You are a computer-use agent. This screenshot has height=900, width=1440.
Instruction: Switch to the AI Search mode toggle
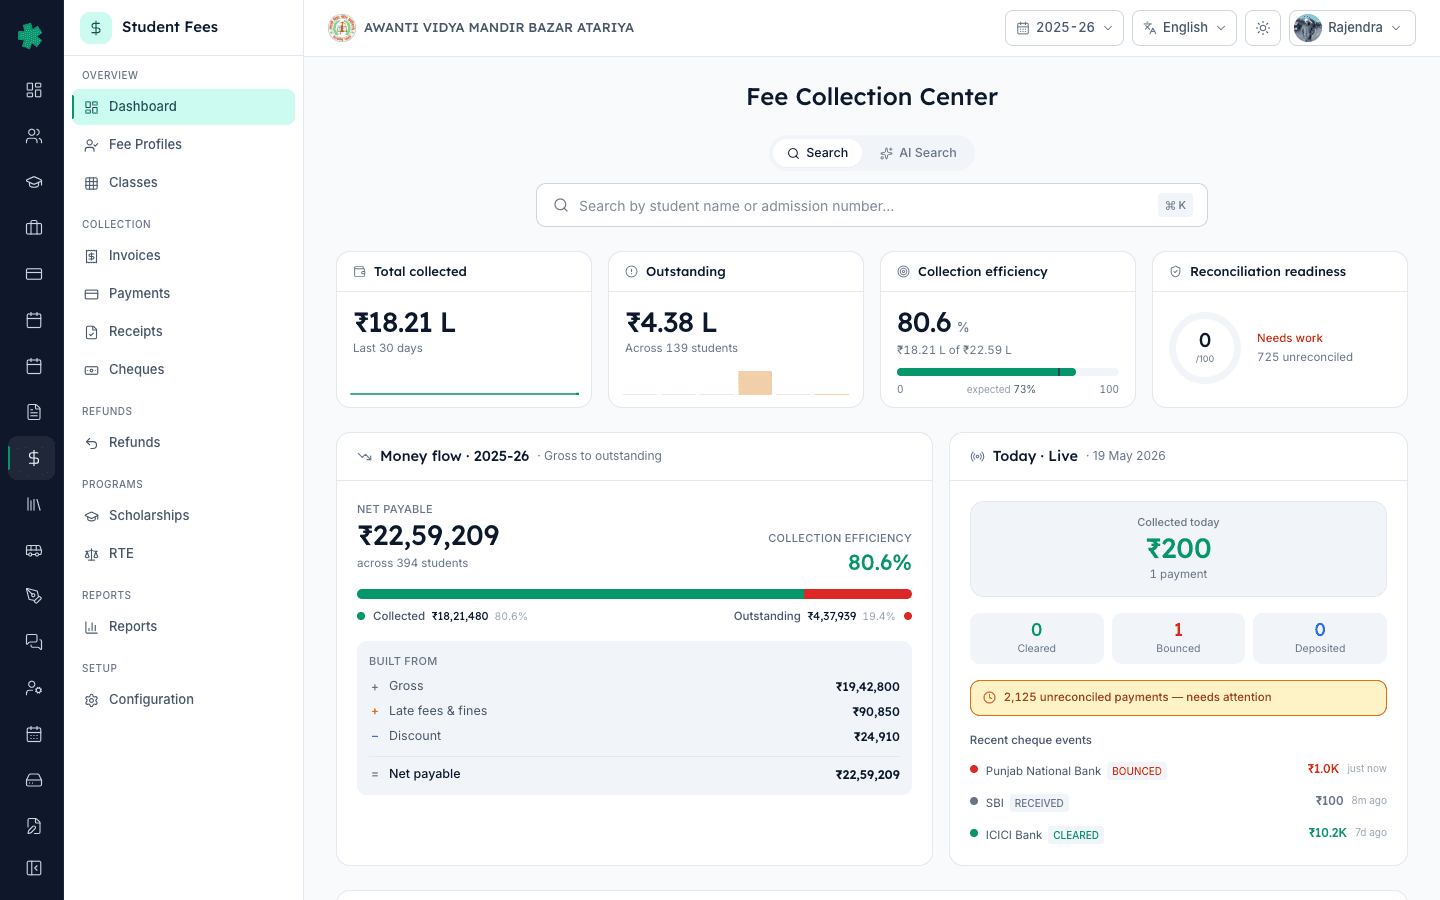[918, 153]
